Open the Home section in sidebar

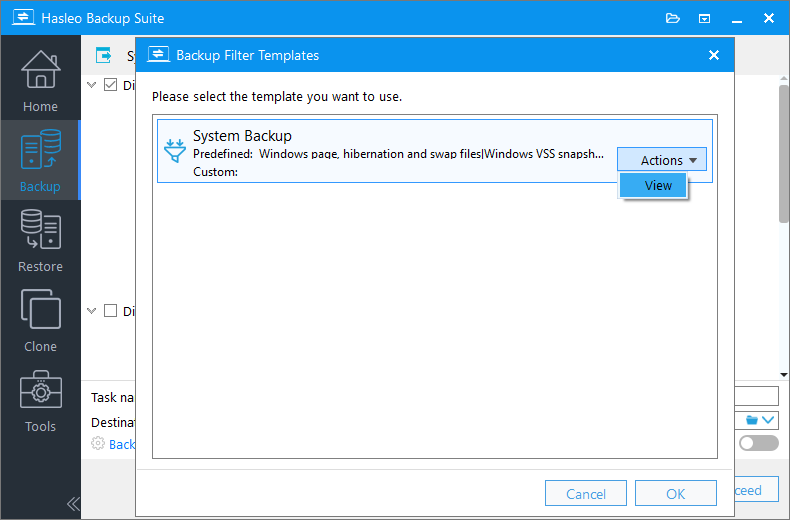(x=40, y=80)
